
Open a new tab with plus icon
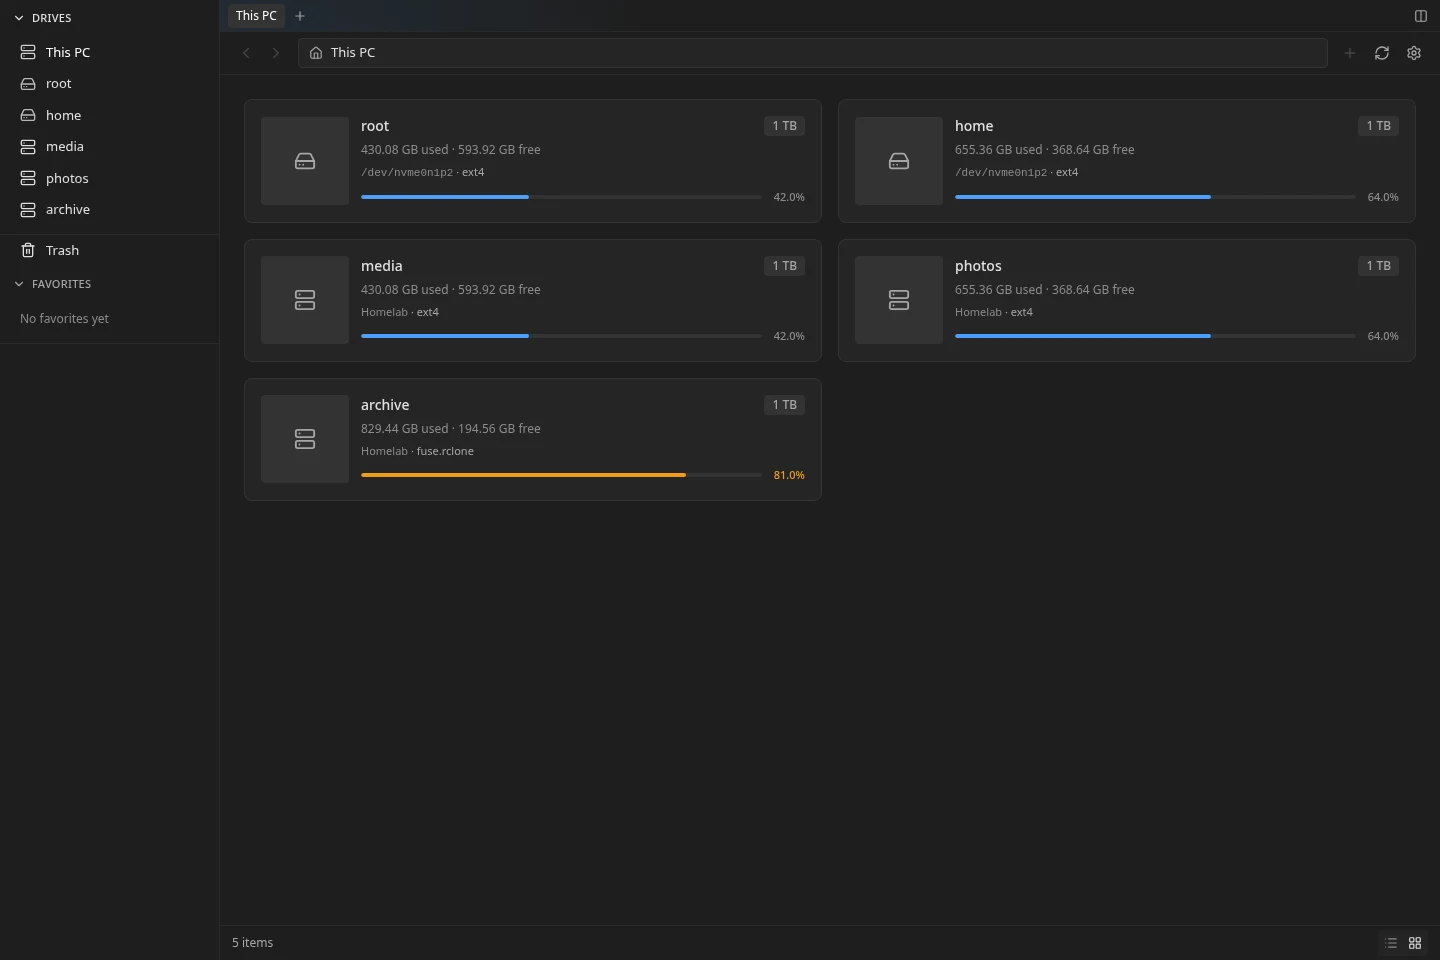[x=300, y=16]
